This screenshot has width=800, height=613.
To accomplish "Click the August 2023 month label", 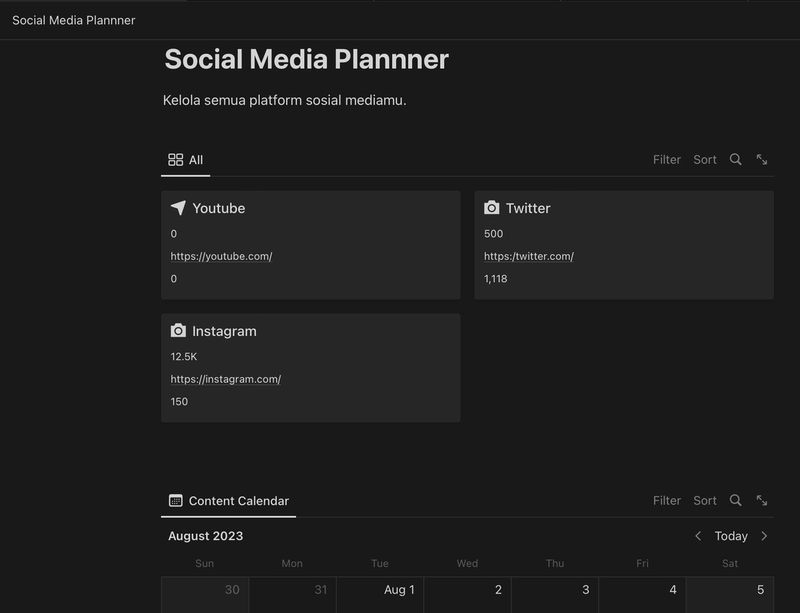I will 206,536.
